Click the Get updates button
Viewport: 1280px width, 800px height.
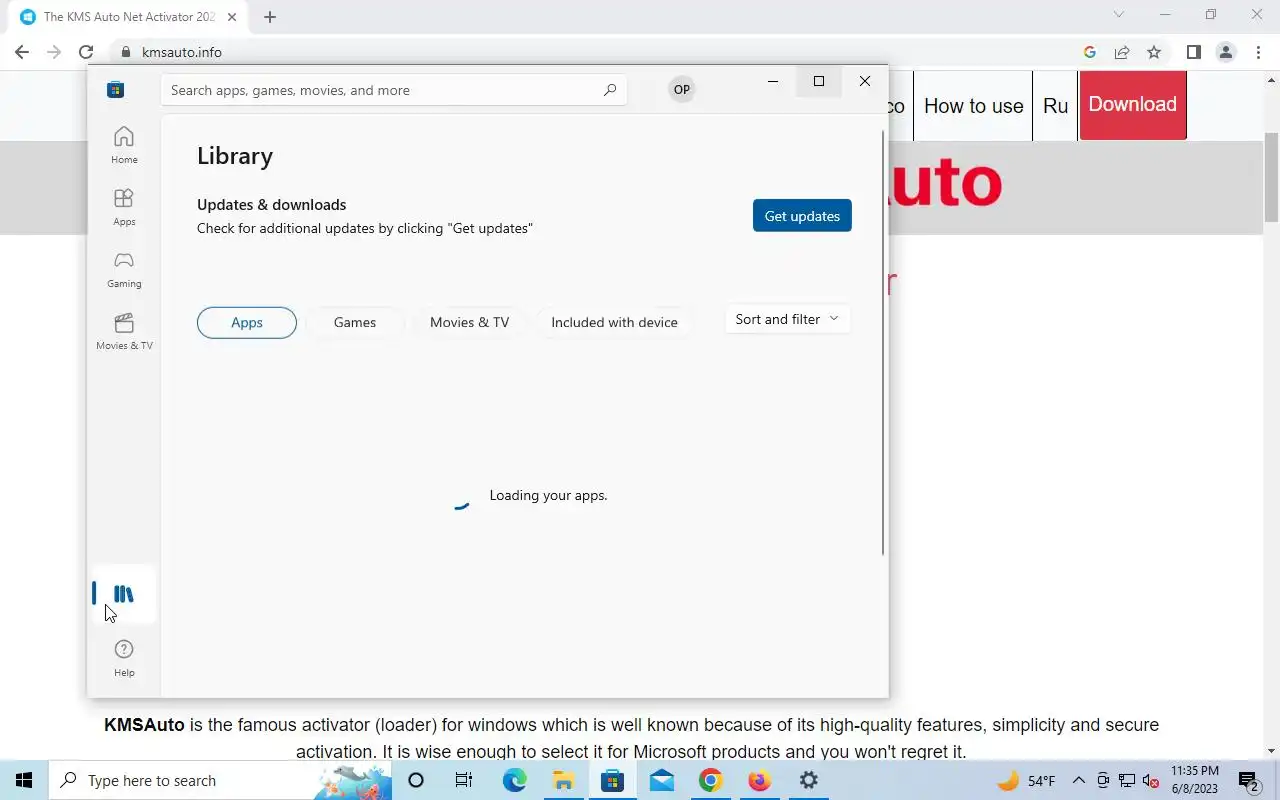click(802, 216)
